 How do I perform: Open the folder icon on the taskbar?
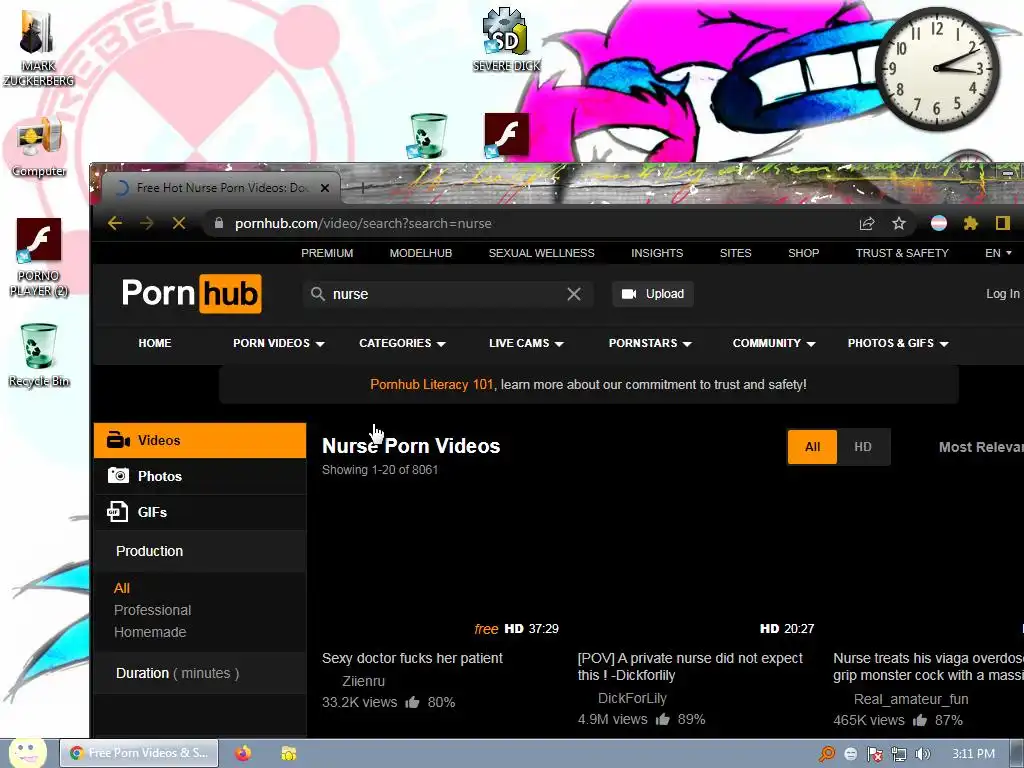(289, 753)
